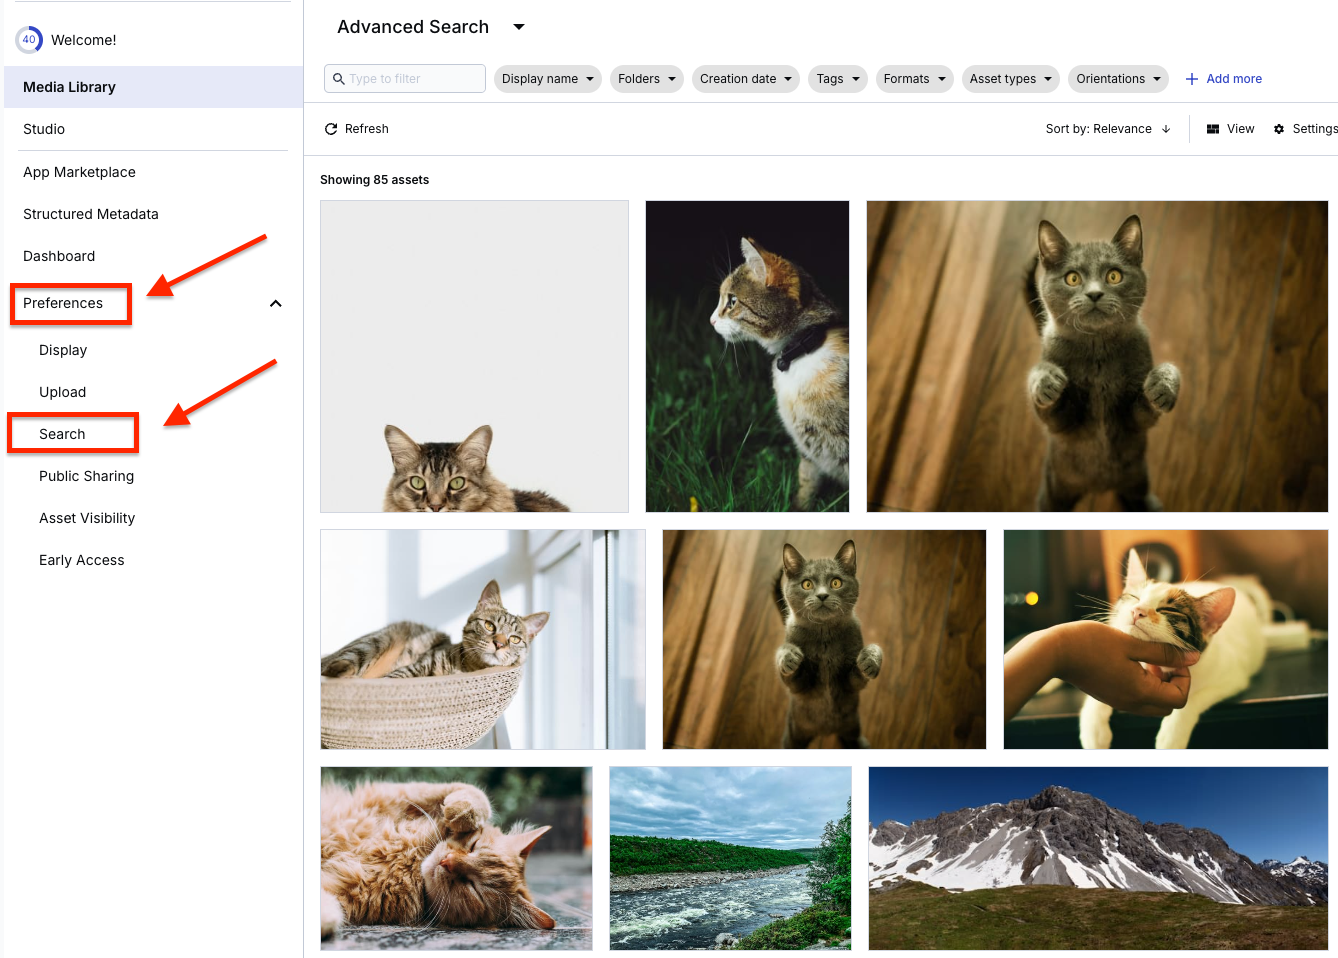1338x958 pixels.
Task: Select the gray kitten thumbnail on wooden floor
Action: tap(1096, 355)
